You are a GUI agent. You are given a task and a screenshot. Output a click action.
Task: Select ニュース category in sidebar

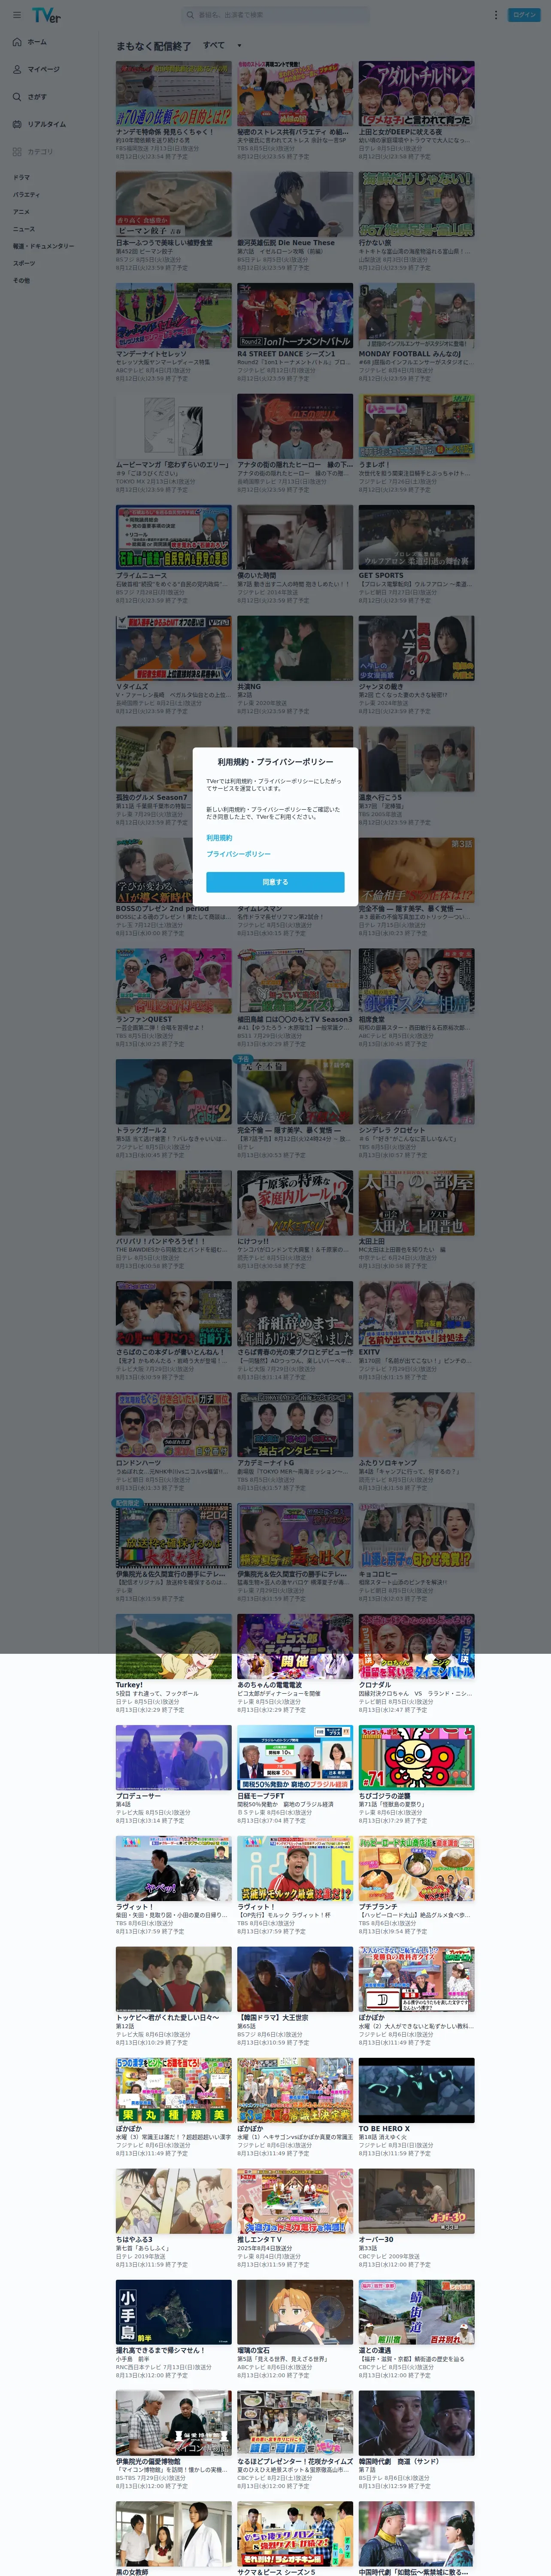pyautogui.click(x=23, y=229)
